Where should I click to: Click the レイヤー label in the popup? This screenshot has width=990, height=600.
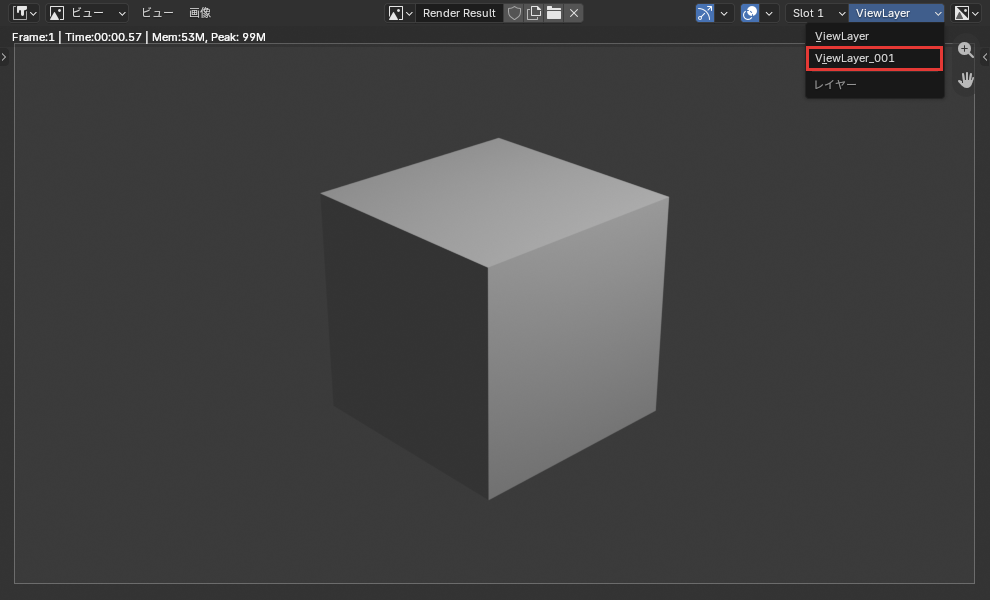point(835,84)
